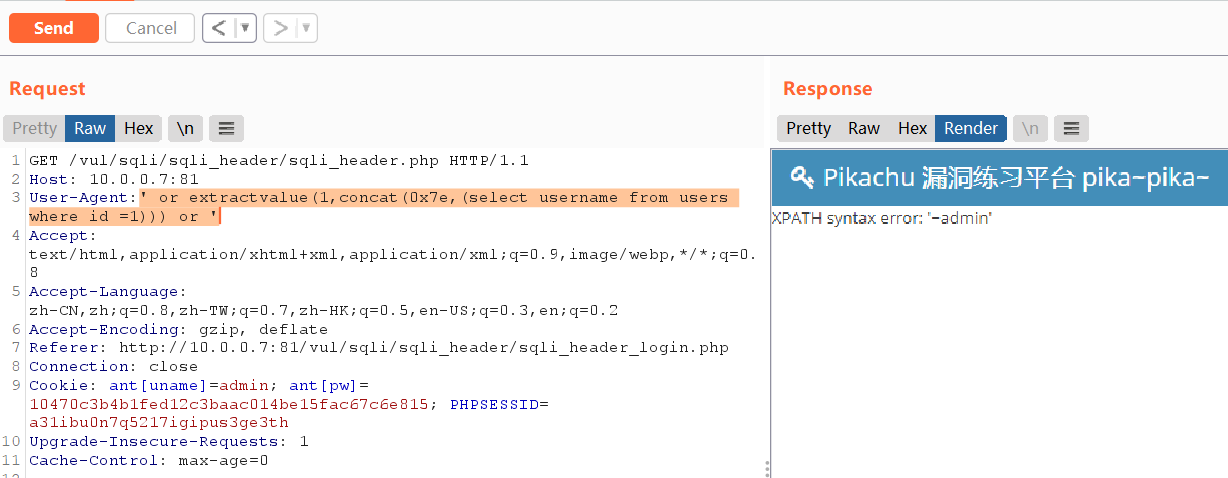The image size is (1228, 478).
Task: Switch Response view to Pretty tab
Action: pyautogui.click(x=808, y=128)
